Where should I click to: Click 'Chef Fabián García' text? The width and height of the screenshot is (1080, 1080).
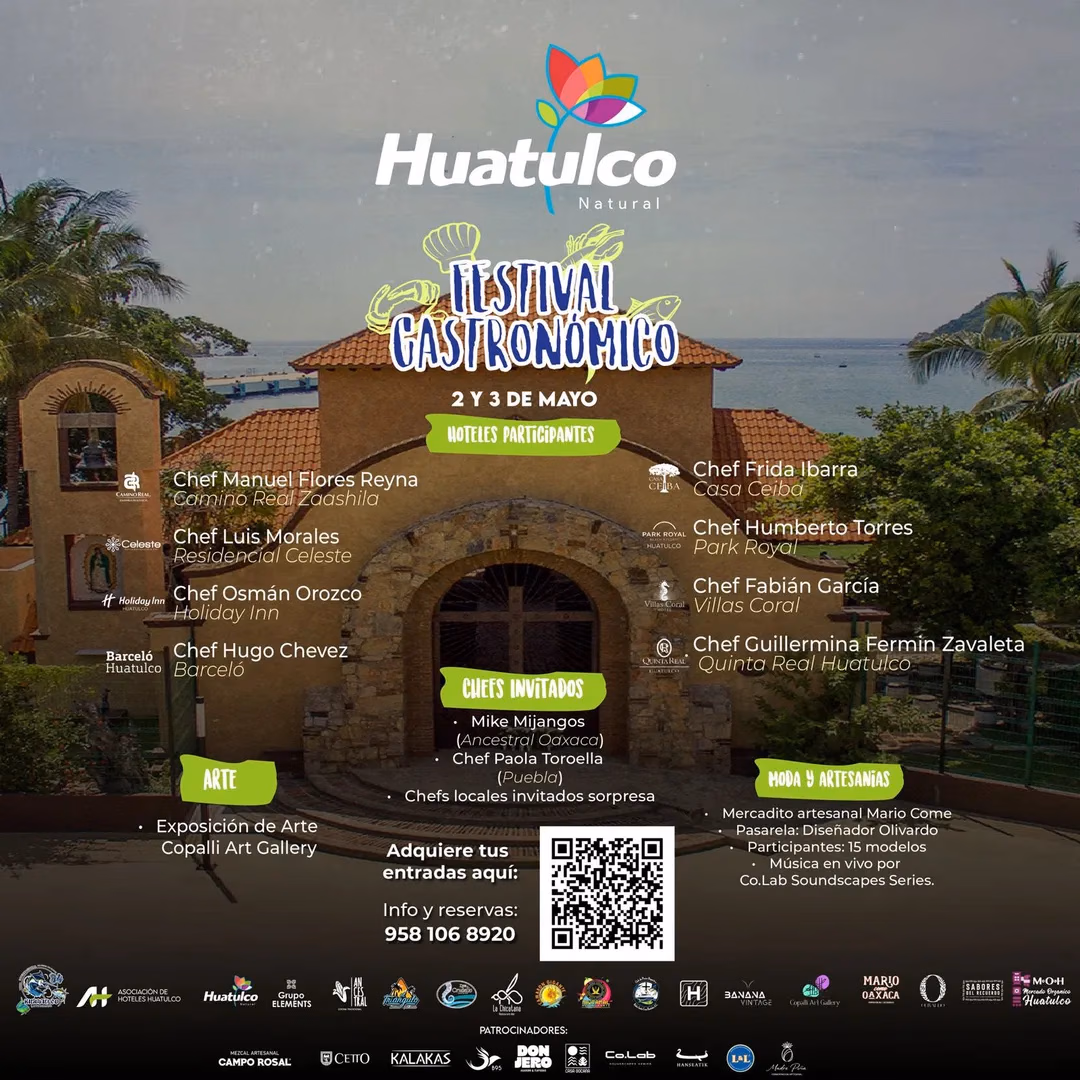(786, 586)
